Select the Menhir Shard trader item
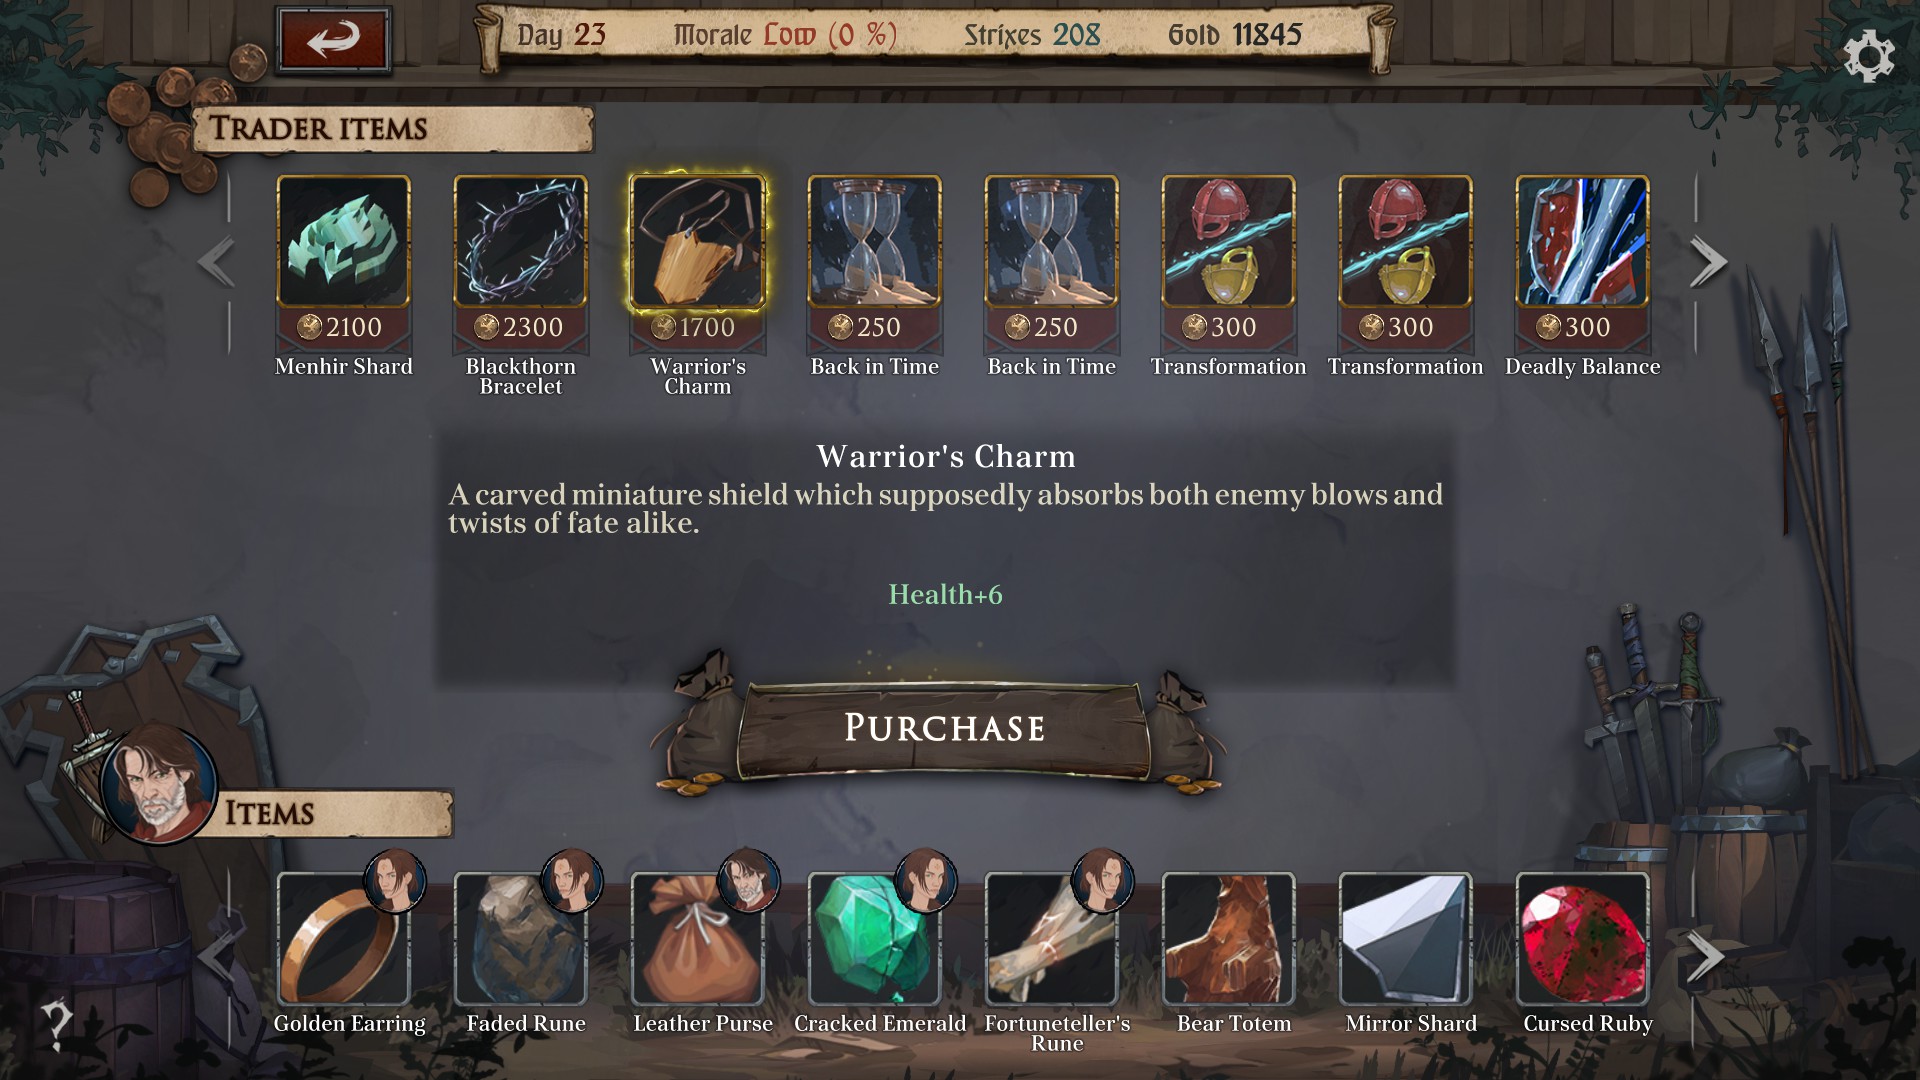This screenshot has height=1080, width=1920. [x=343, y=241]
